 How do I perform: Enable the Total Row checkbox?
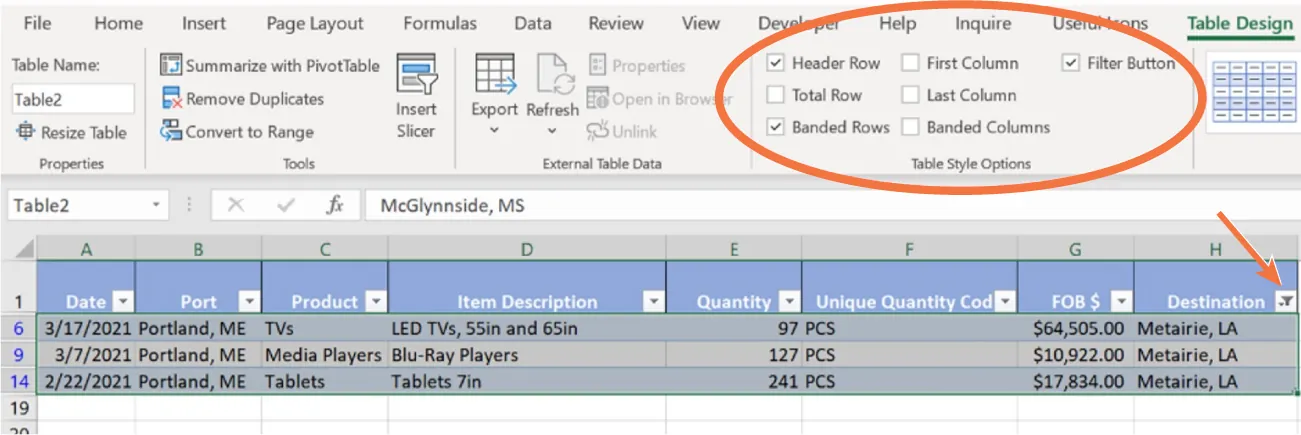[775, 95]
